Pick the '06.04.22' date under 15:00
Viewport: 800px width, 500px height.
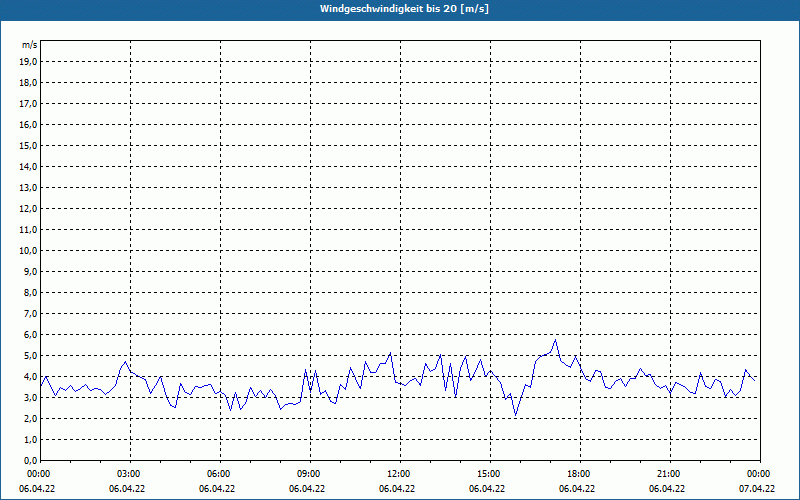click(x=487, y=488)
